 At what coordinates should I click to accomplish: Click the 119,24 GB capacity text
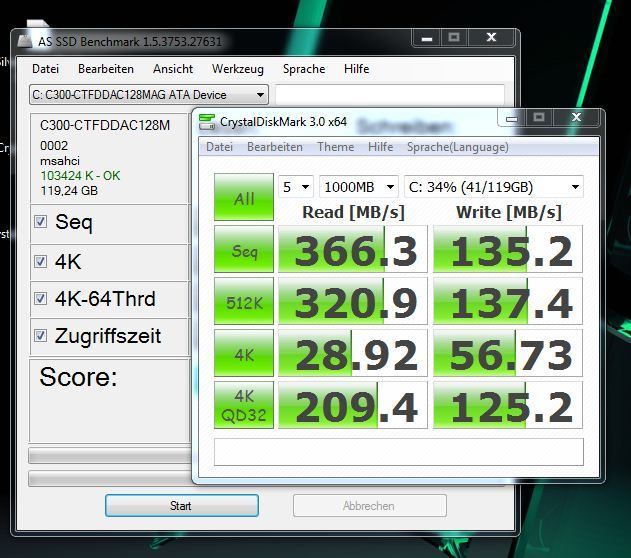[69, 191]
